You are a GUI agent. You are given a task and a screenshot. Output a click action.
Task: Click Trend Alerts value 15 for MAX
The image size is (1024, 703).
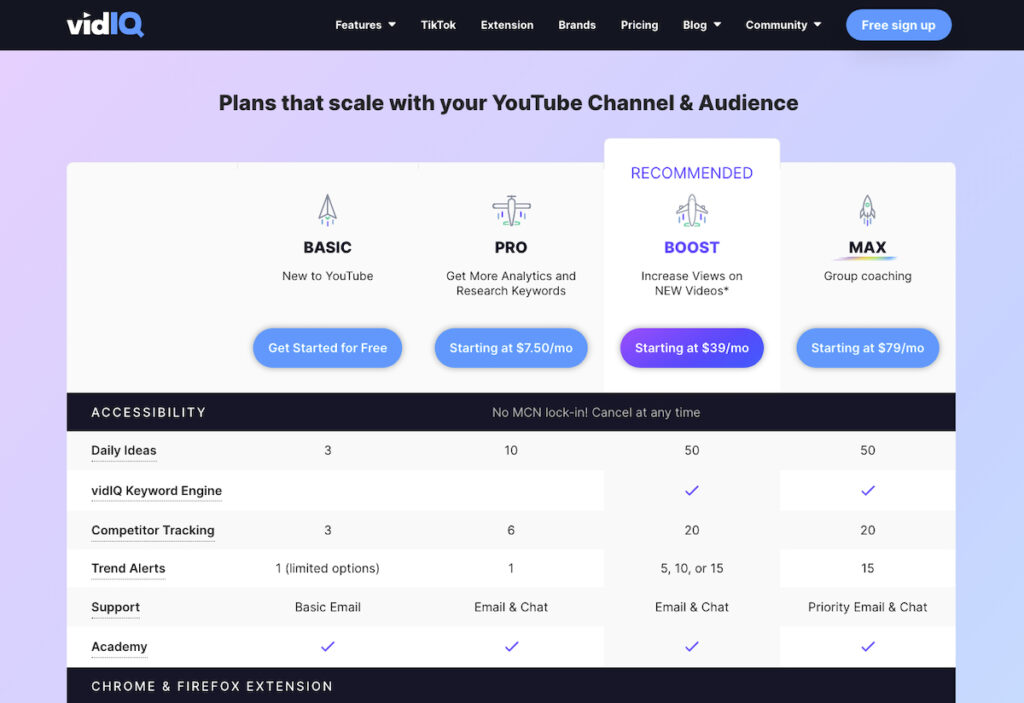[x=867, y=568]
